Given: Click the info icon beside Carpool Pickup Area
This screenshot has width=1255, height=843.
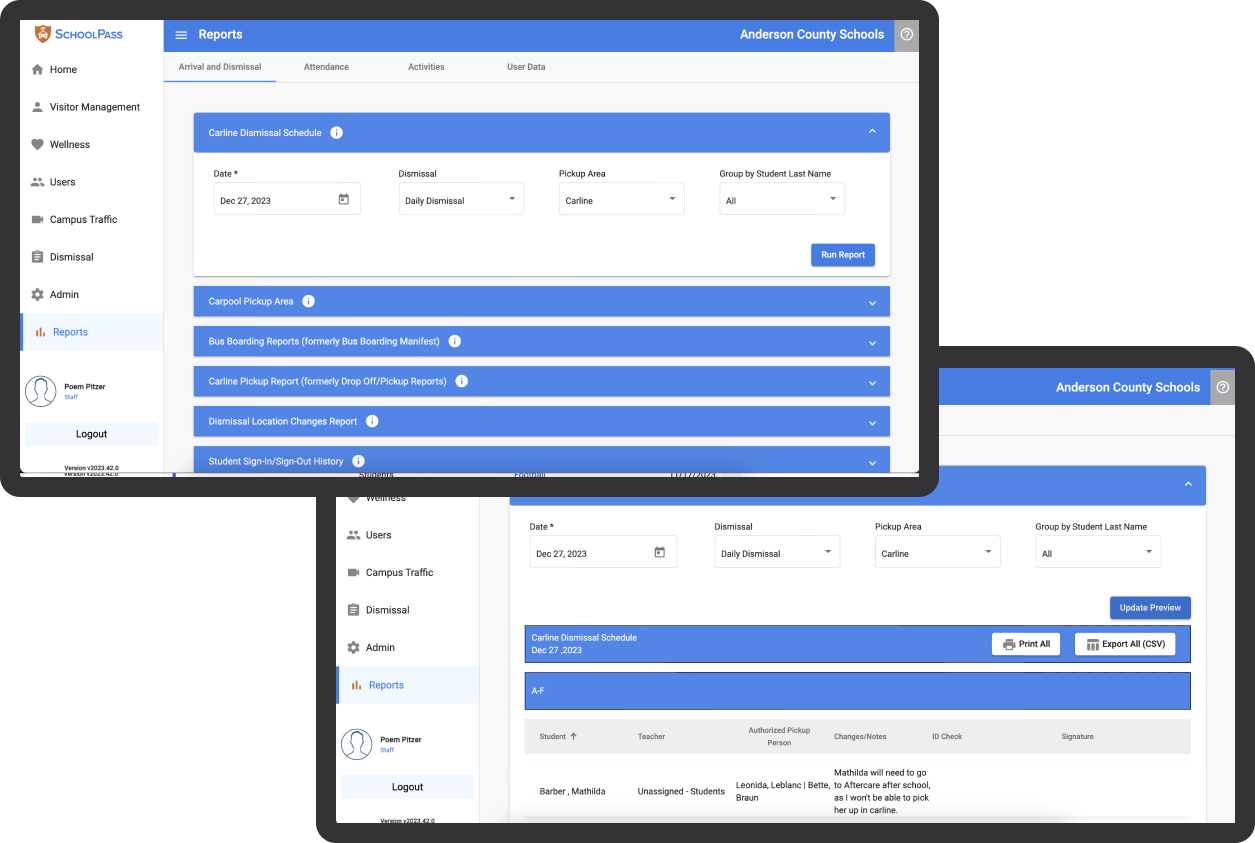Looking at the screenshot, I should (x=308, y=301).
